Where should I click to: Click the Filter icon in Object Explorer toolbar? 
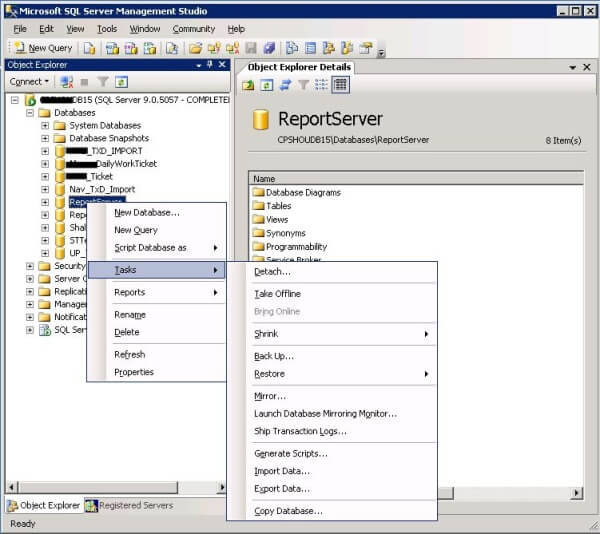click(x=103, y=82)
